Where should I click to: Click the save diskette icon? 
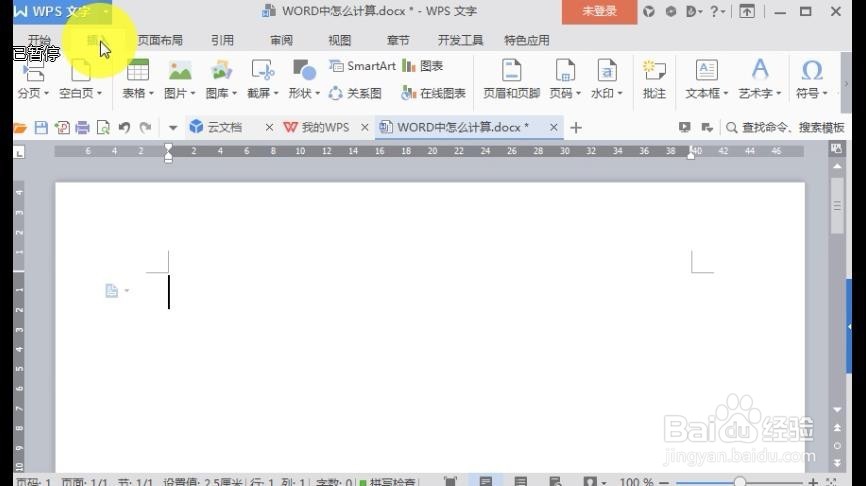[41, 128]
